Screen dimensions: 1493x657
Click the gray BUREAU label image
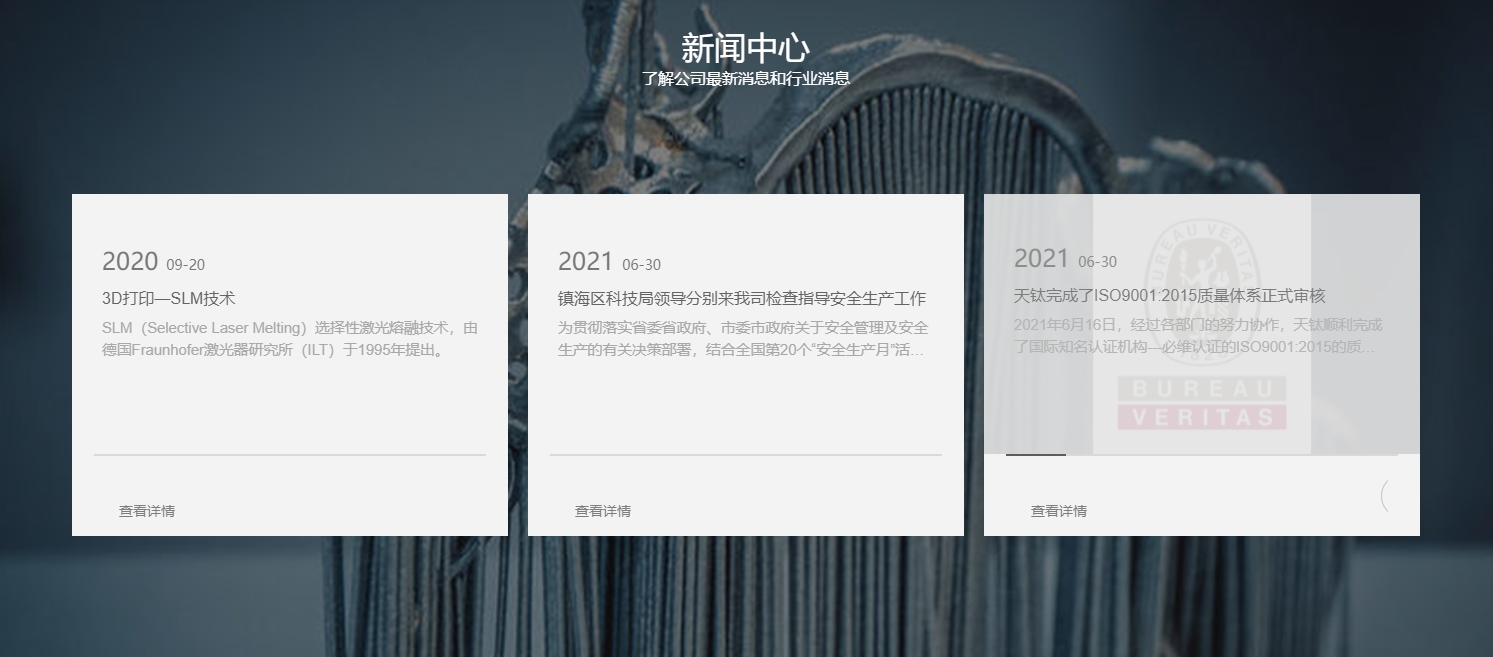(x=1201, y=389)
